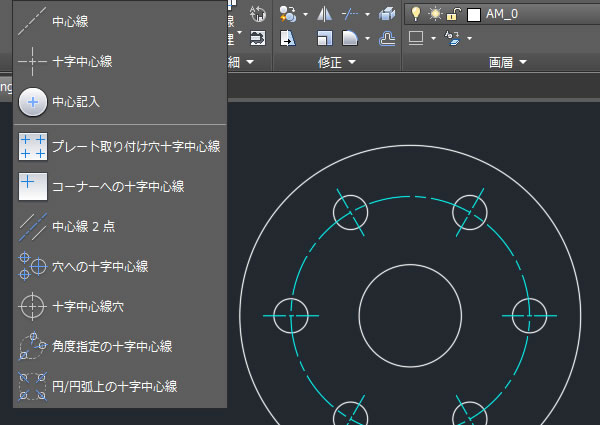Toggle the layer lock padlock icon
Image resolution: width=600 pixels, height=425 pixels.
click(453, 14)
